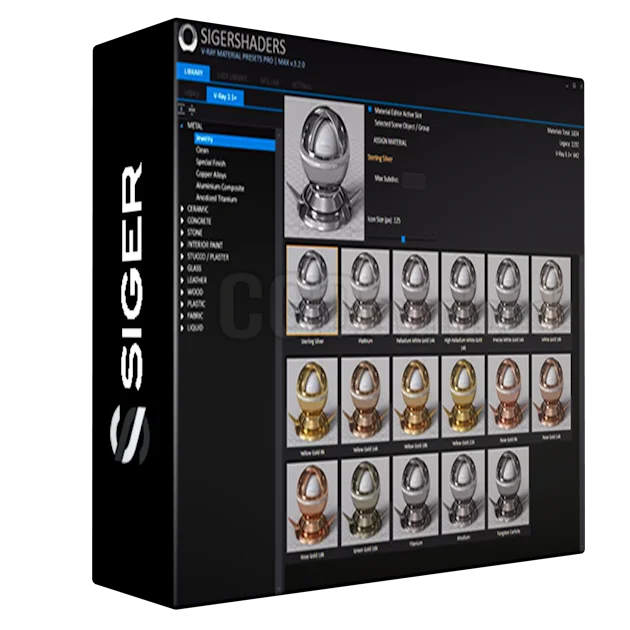Select the Sterling Silver material thumbnail
The image size is (630, 630).
pyautogui.click(x=312, y=290)
